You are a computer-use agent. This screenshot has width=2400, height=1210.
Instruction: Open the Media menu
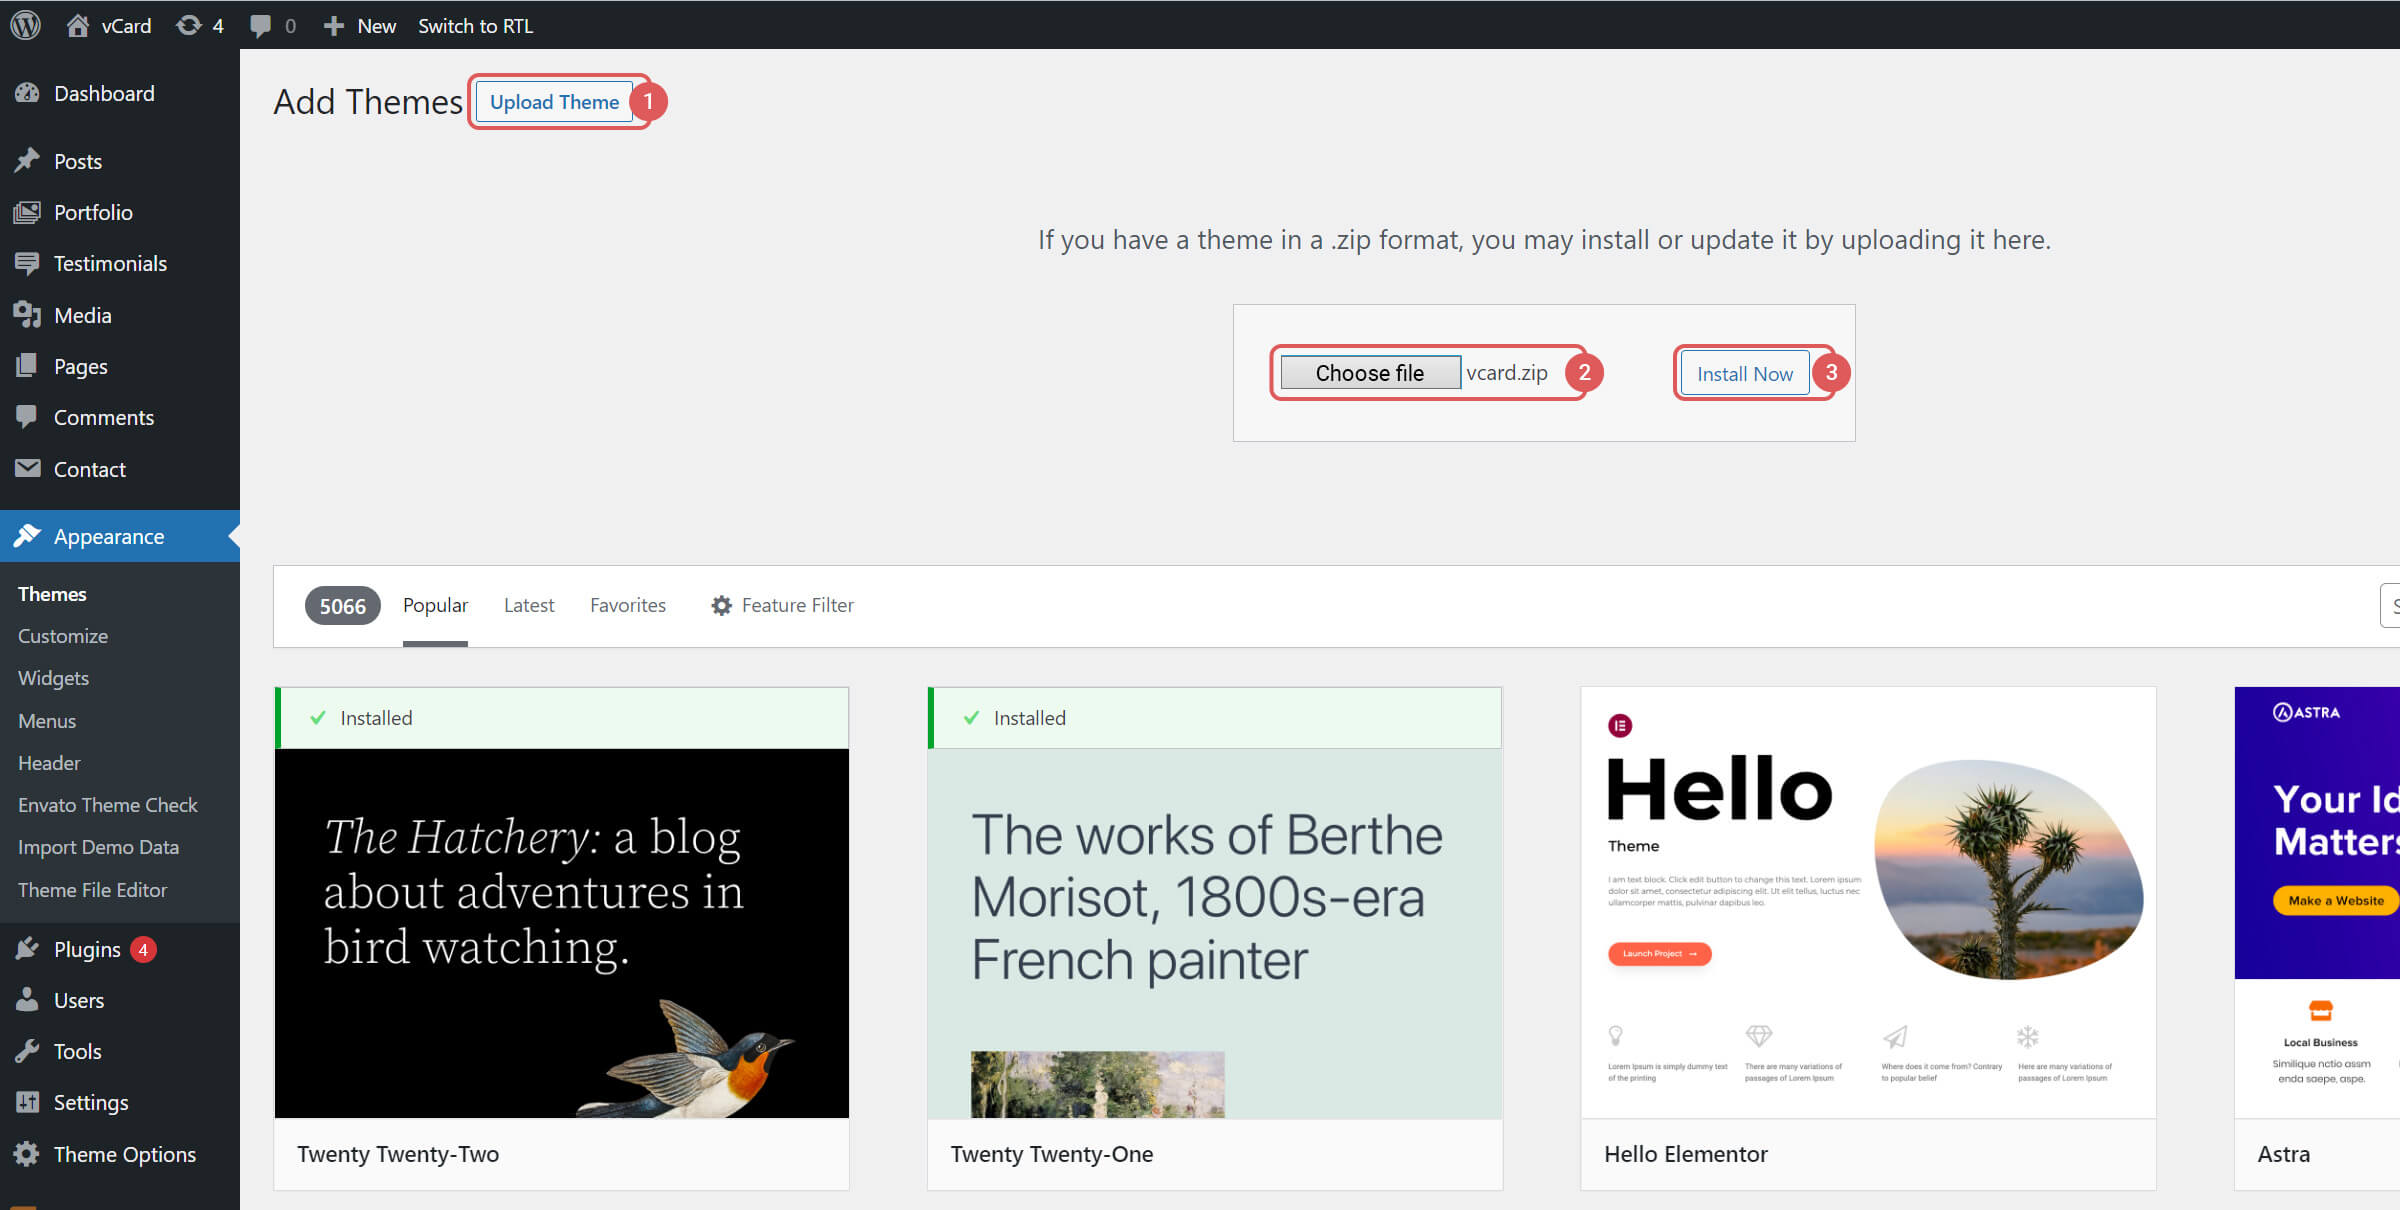click(82, 315)
